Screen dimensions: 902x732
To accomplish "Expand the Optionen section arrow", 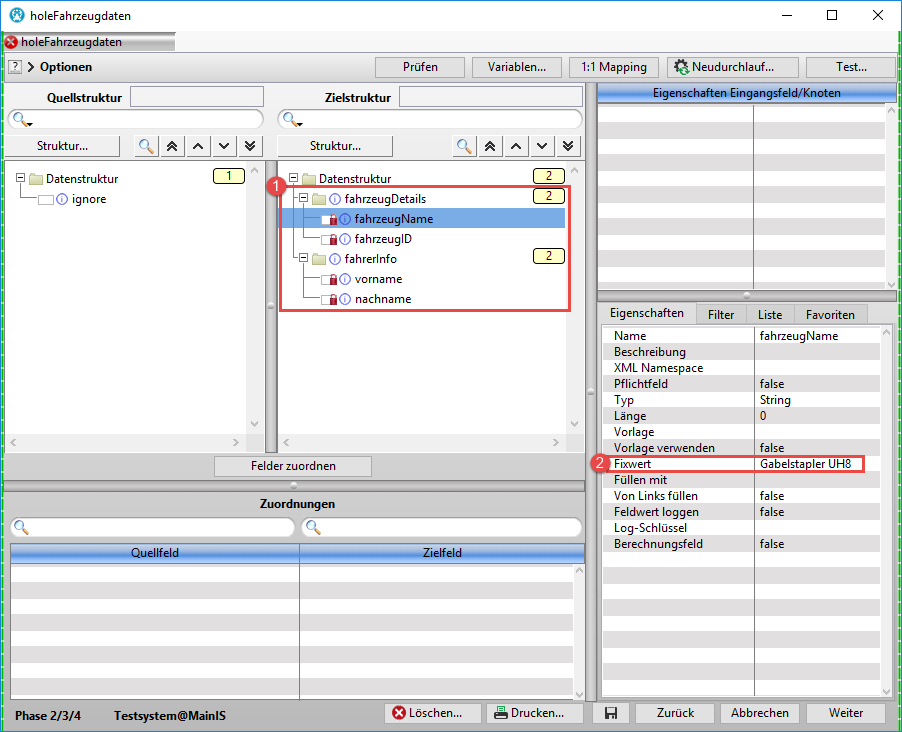I will [30, 67].
